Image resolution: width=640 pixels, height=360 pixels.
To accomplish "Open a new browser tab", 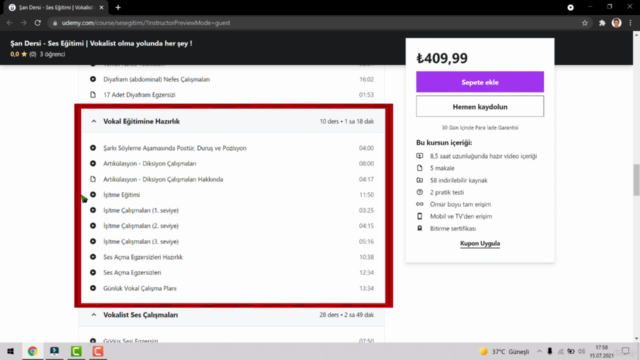I will click(118, 7).
